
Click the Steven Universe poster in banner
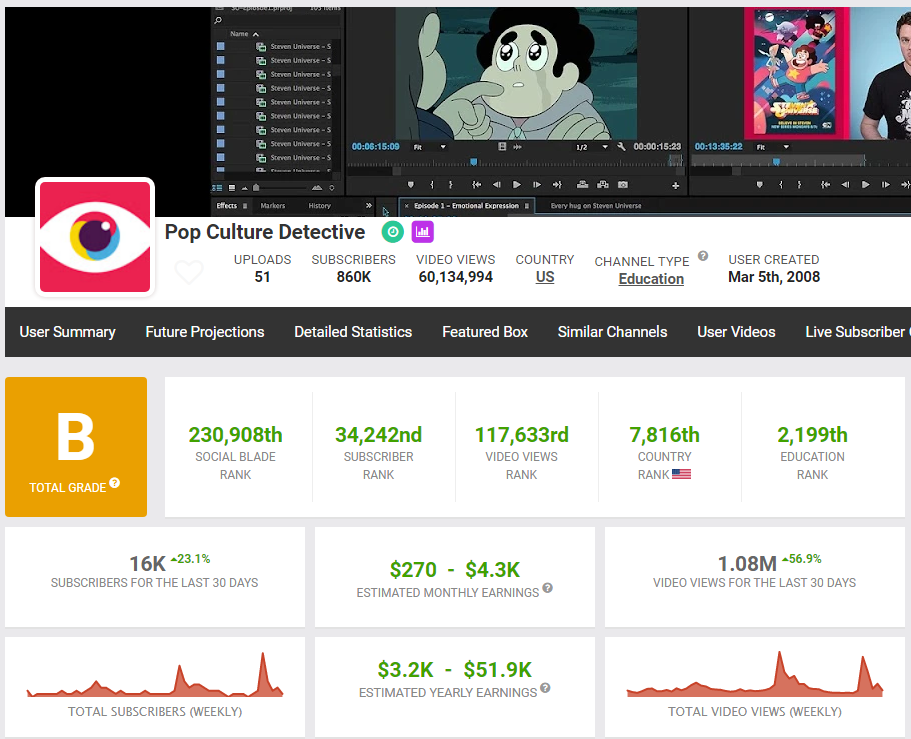coord(796,73)
